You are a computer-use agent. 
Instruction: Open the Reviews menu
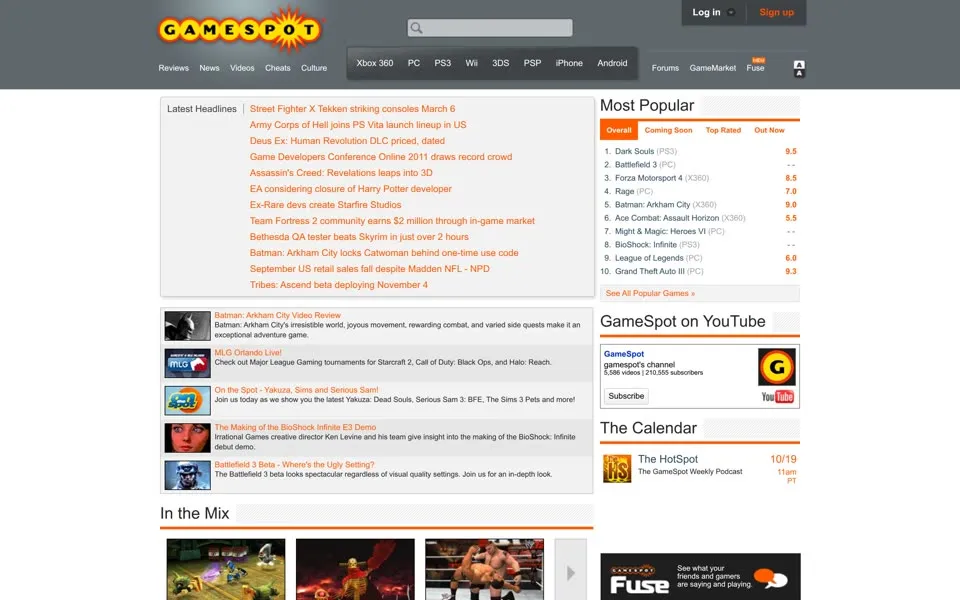(173, 68)
